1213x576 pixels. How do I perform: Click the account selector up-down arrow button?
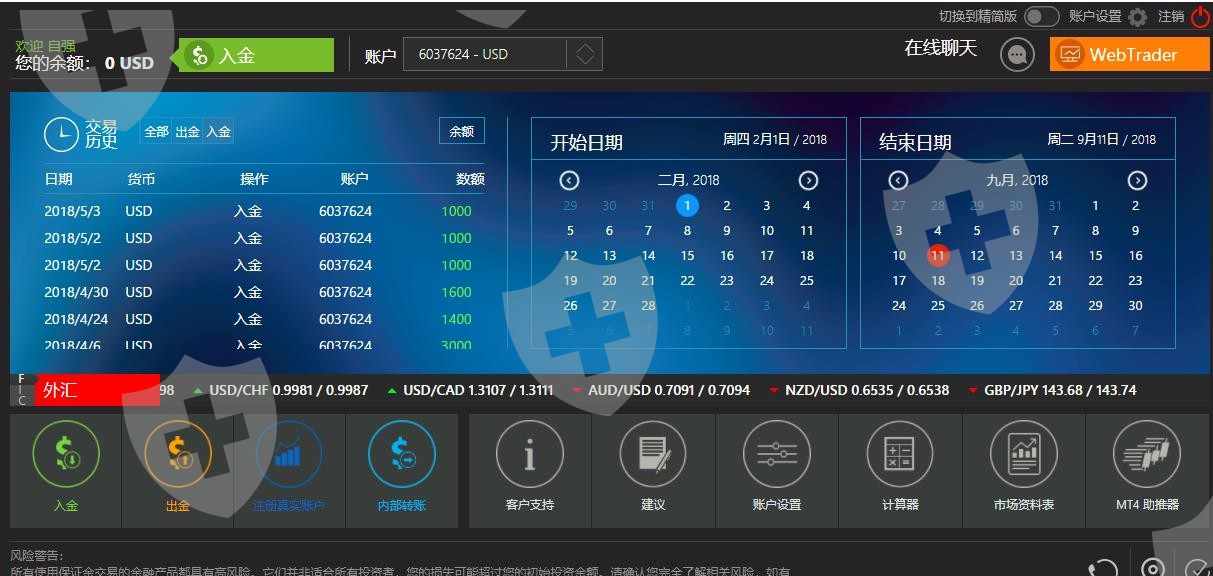pos(585,54)
